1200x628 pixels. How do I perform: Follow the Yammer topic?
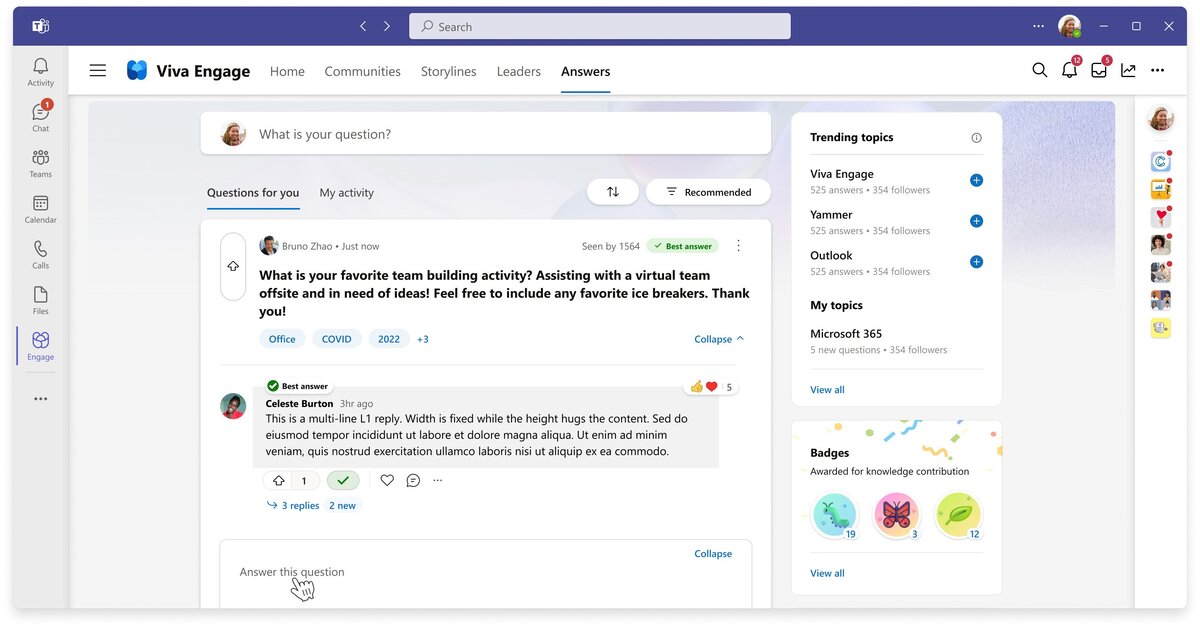coord(976,221)
